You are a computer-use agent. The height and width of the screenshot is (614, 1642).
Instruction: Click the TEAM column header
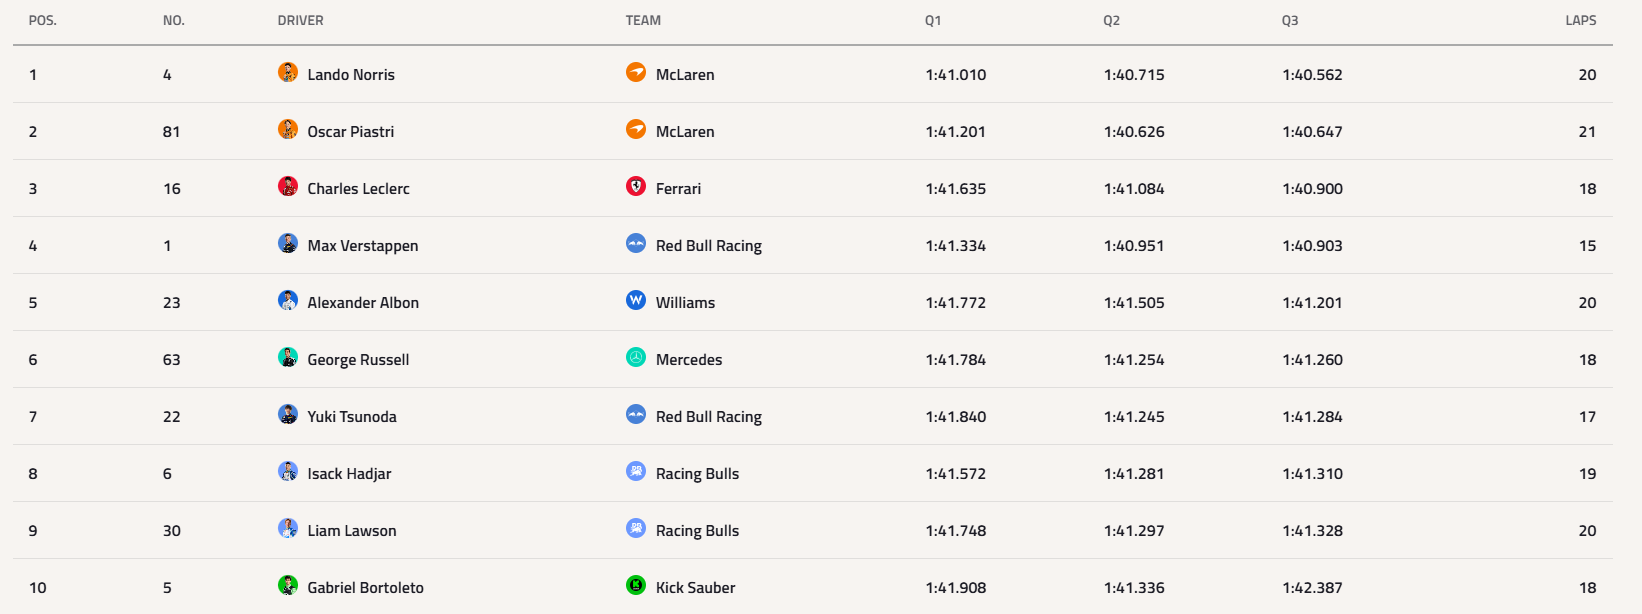[x=643, y=21]
